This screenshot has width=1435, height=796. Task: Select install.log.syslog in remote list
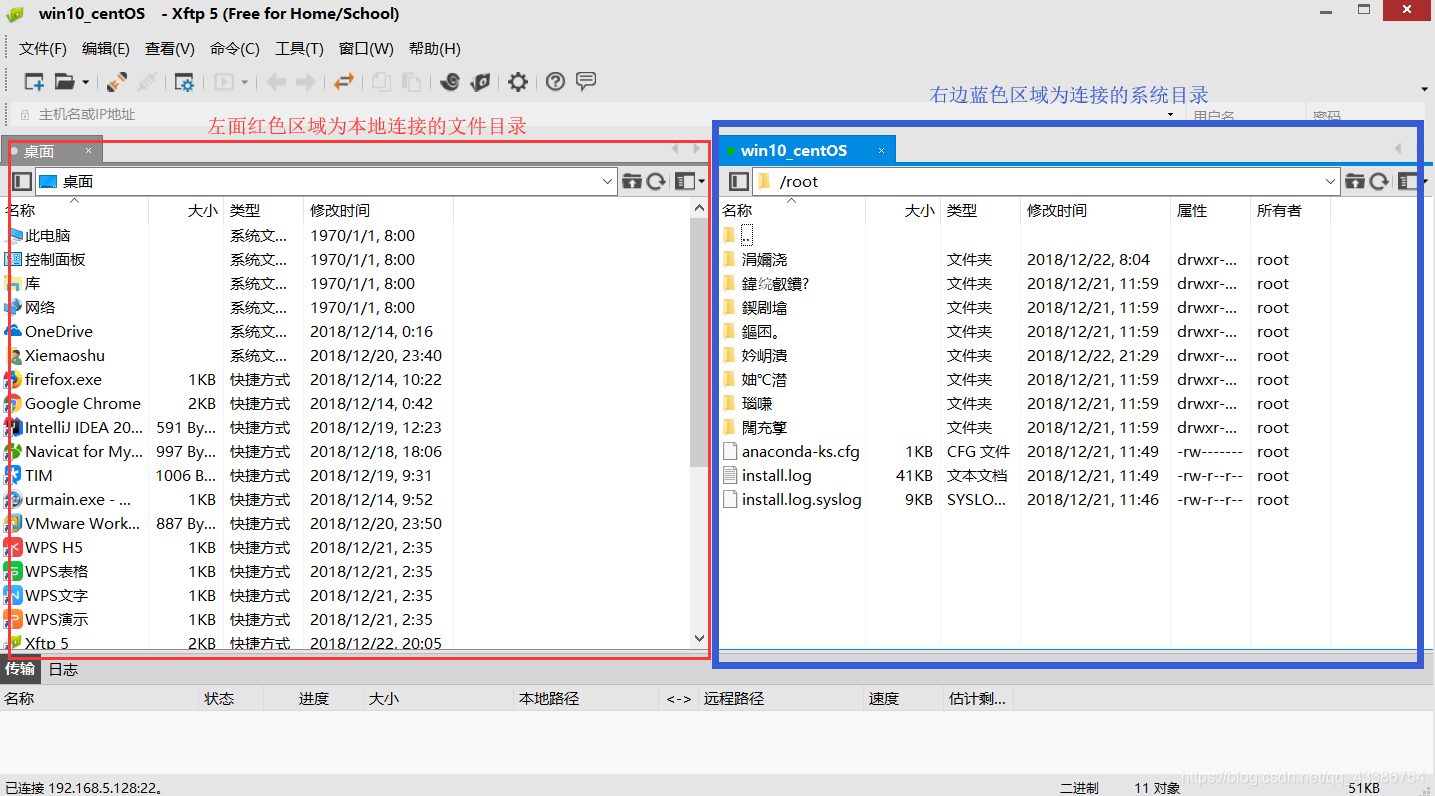coord(801,500)
